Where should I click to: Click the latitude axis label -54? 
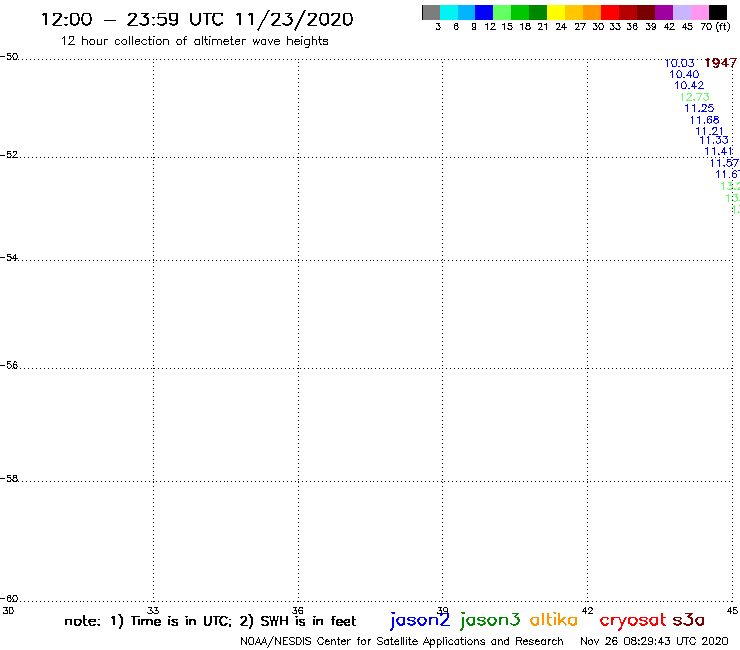pos(9,258)
